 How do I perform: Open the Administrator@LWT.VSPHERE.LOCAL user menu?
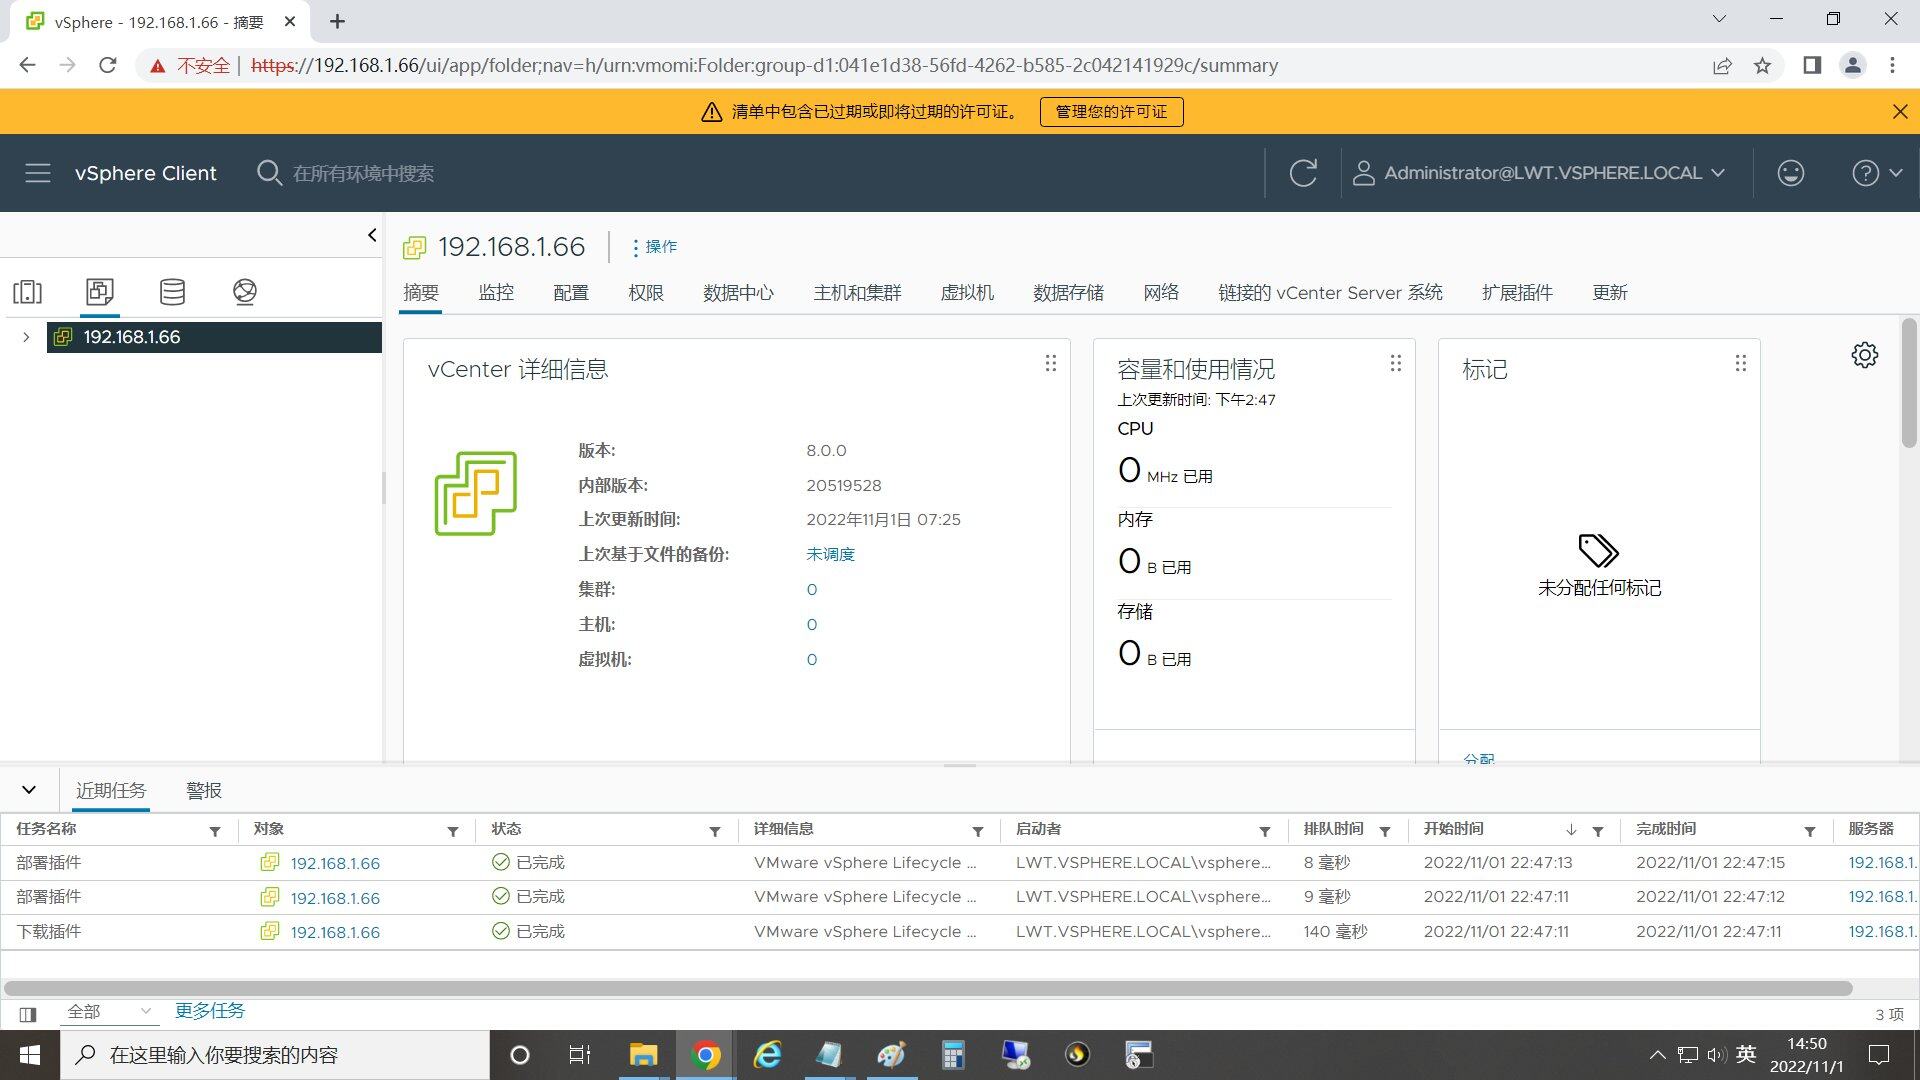1538,173
